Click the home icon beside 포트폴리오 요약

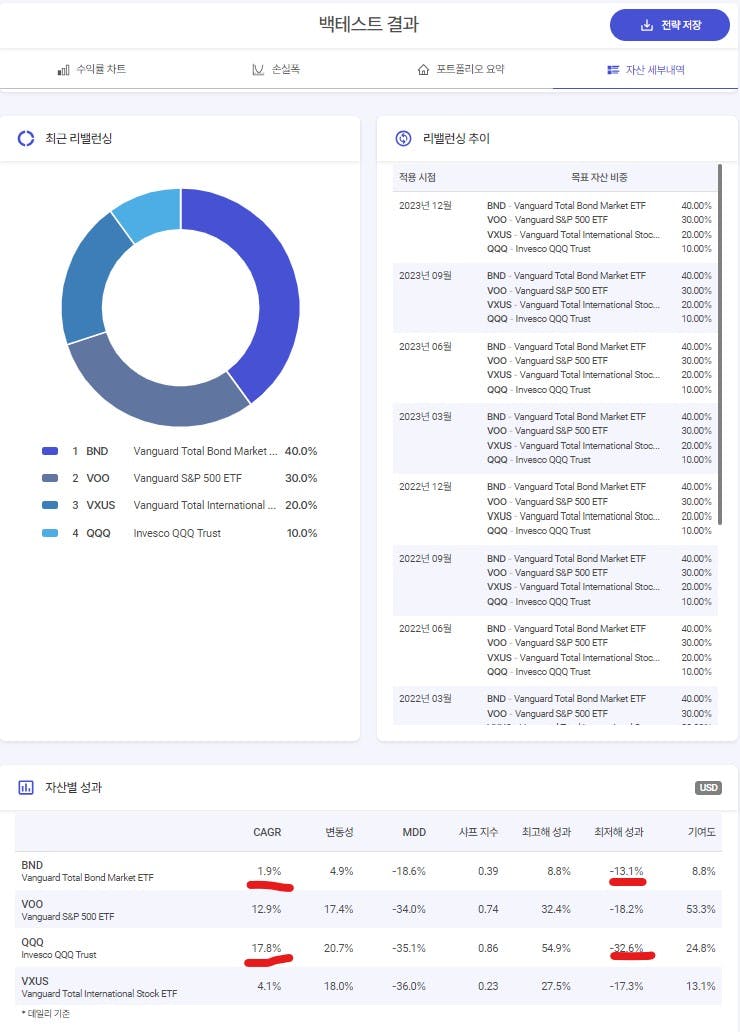coord(423,70)
